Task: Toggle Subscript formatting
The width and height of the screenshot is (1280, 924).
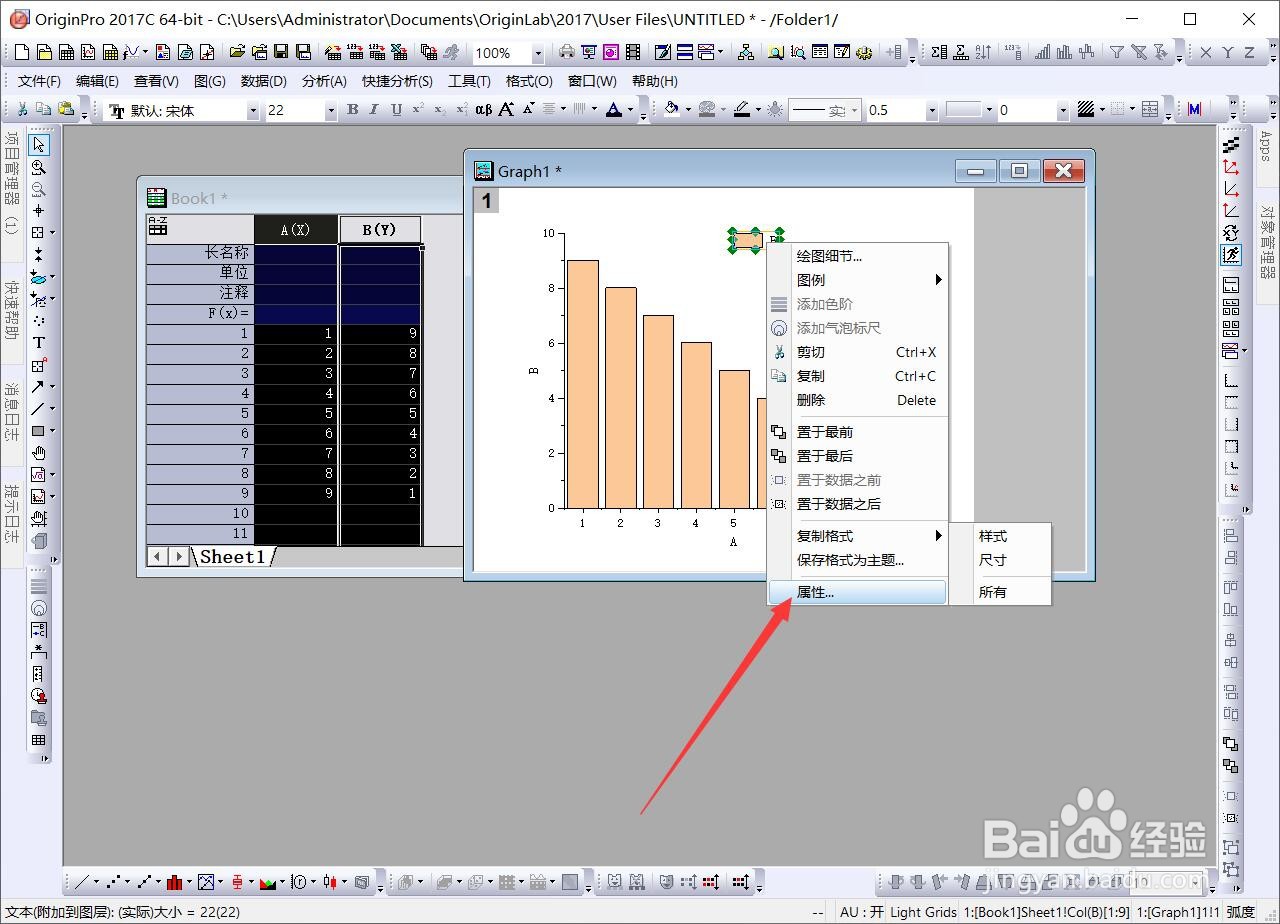Action: 440,110
